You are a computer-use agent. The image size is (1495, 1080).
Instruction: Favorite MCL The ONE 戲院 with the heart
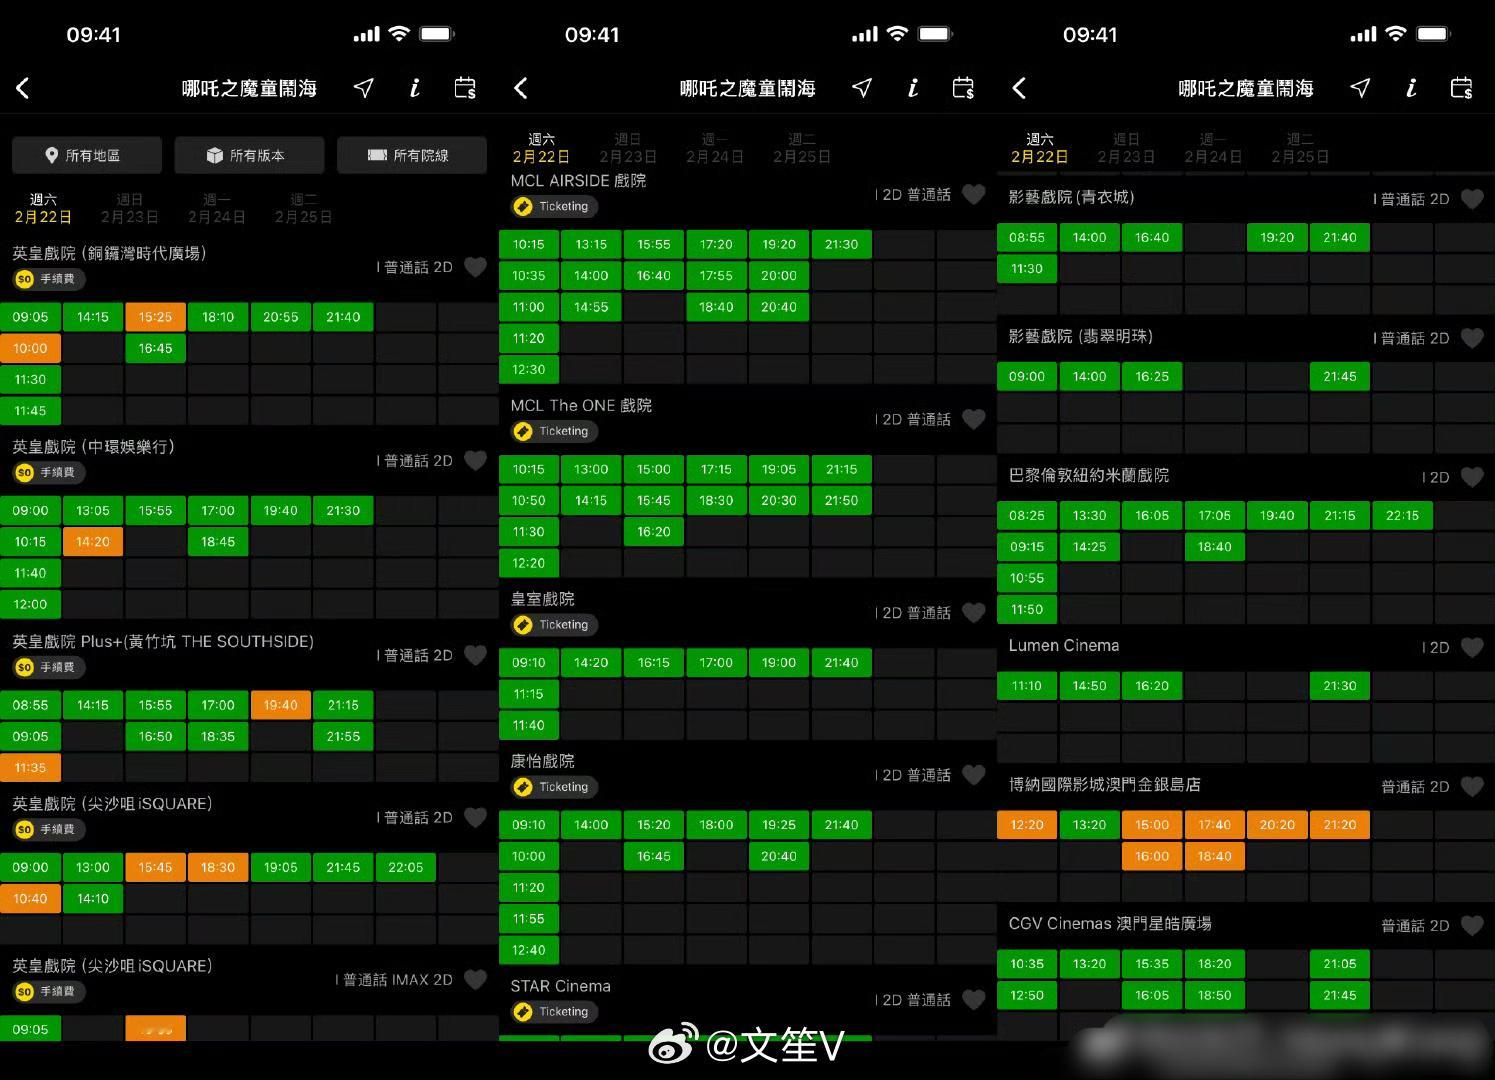pyautogui.click(x=974, y=419)
